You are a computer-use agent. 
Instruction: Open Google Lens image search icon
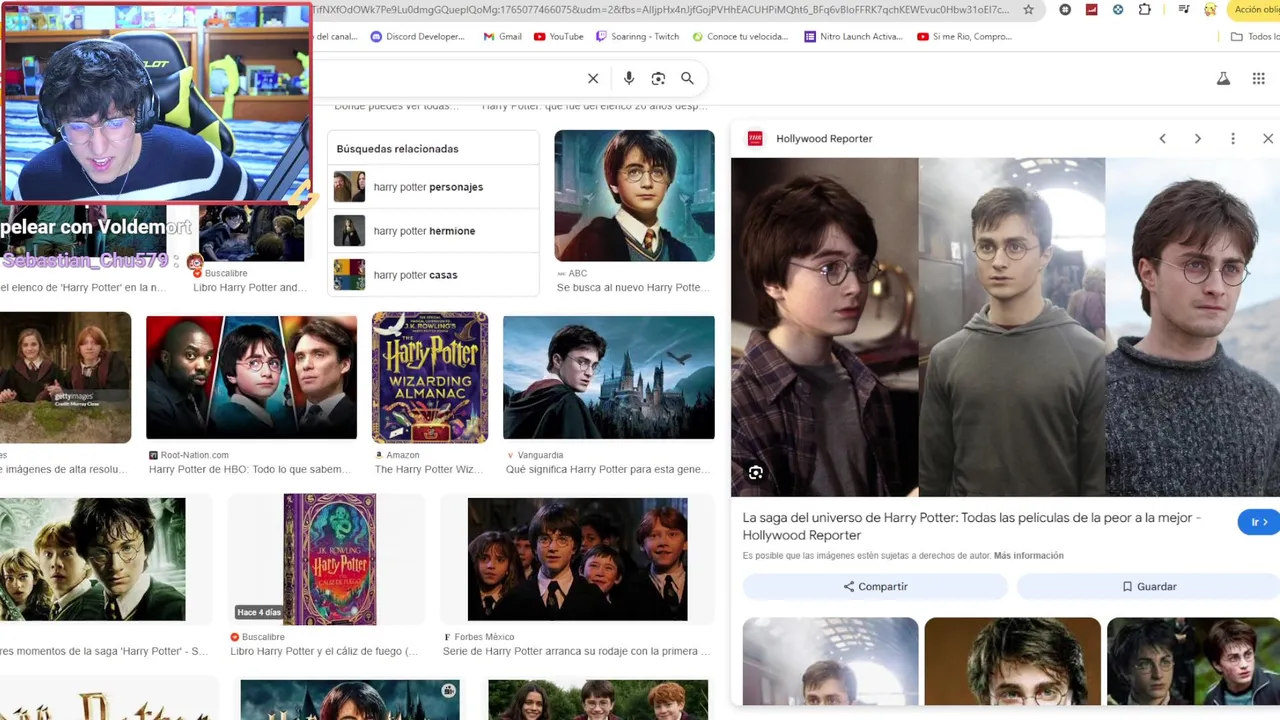tap(658, 78)
